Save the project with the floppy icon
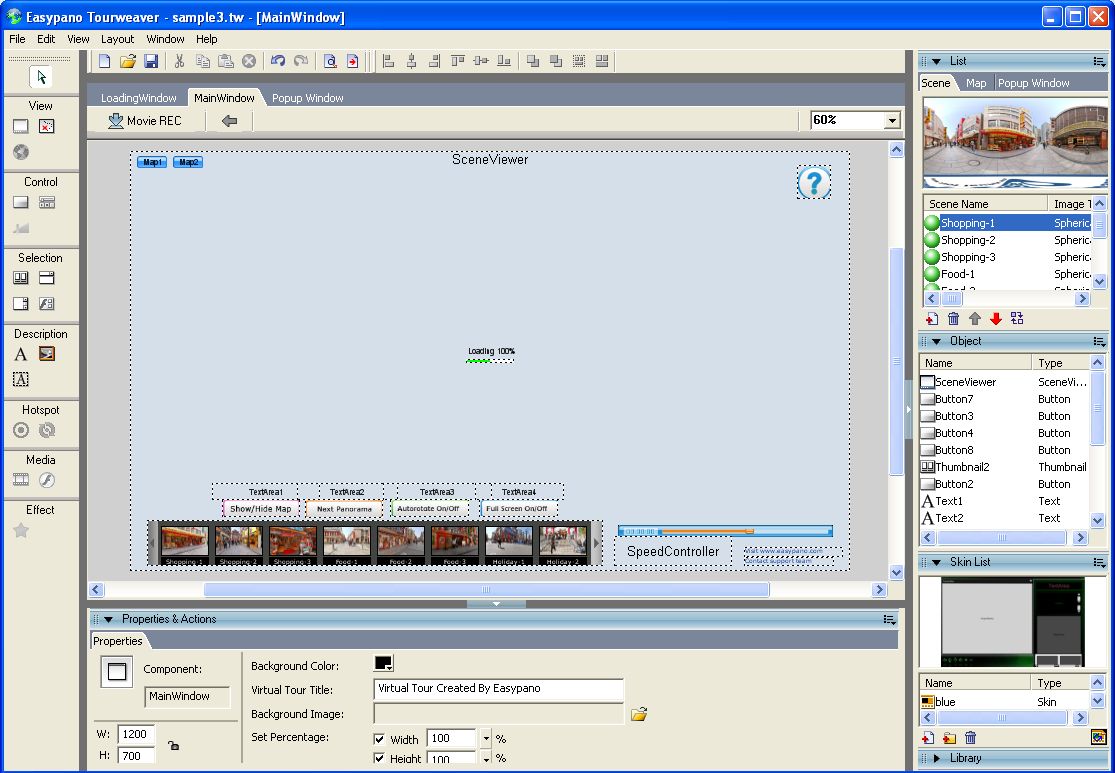This screenshot has height=773, width=1115. point(151,61)
